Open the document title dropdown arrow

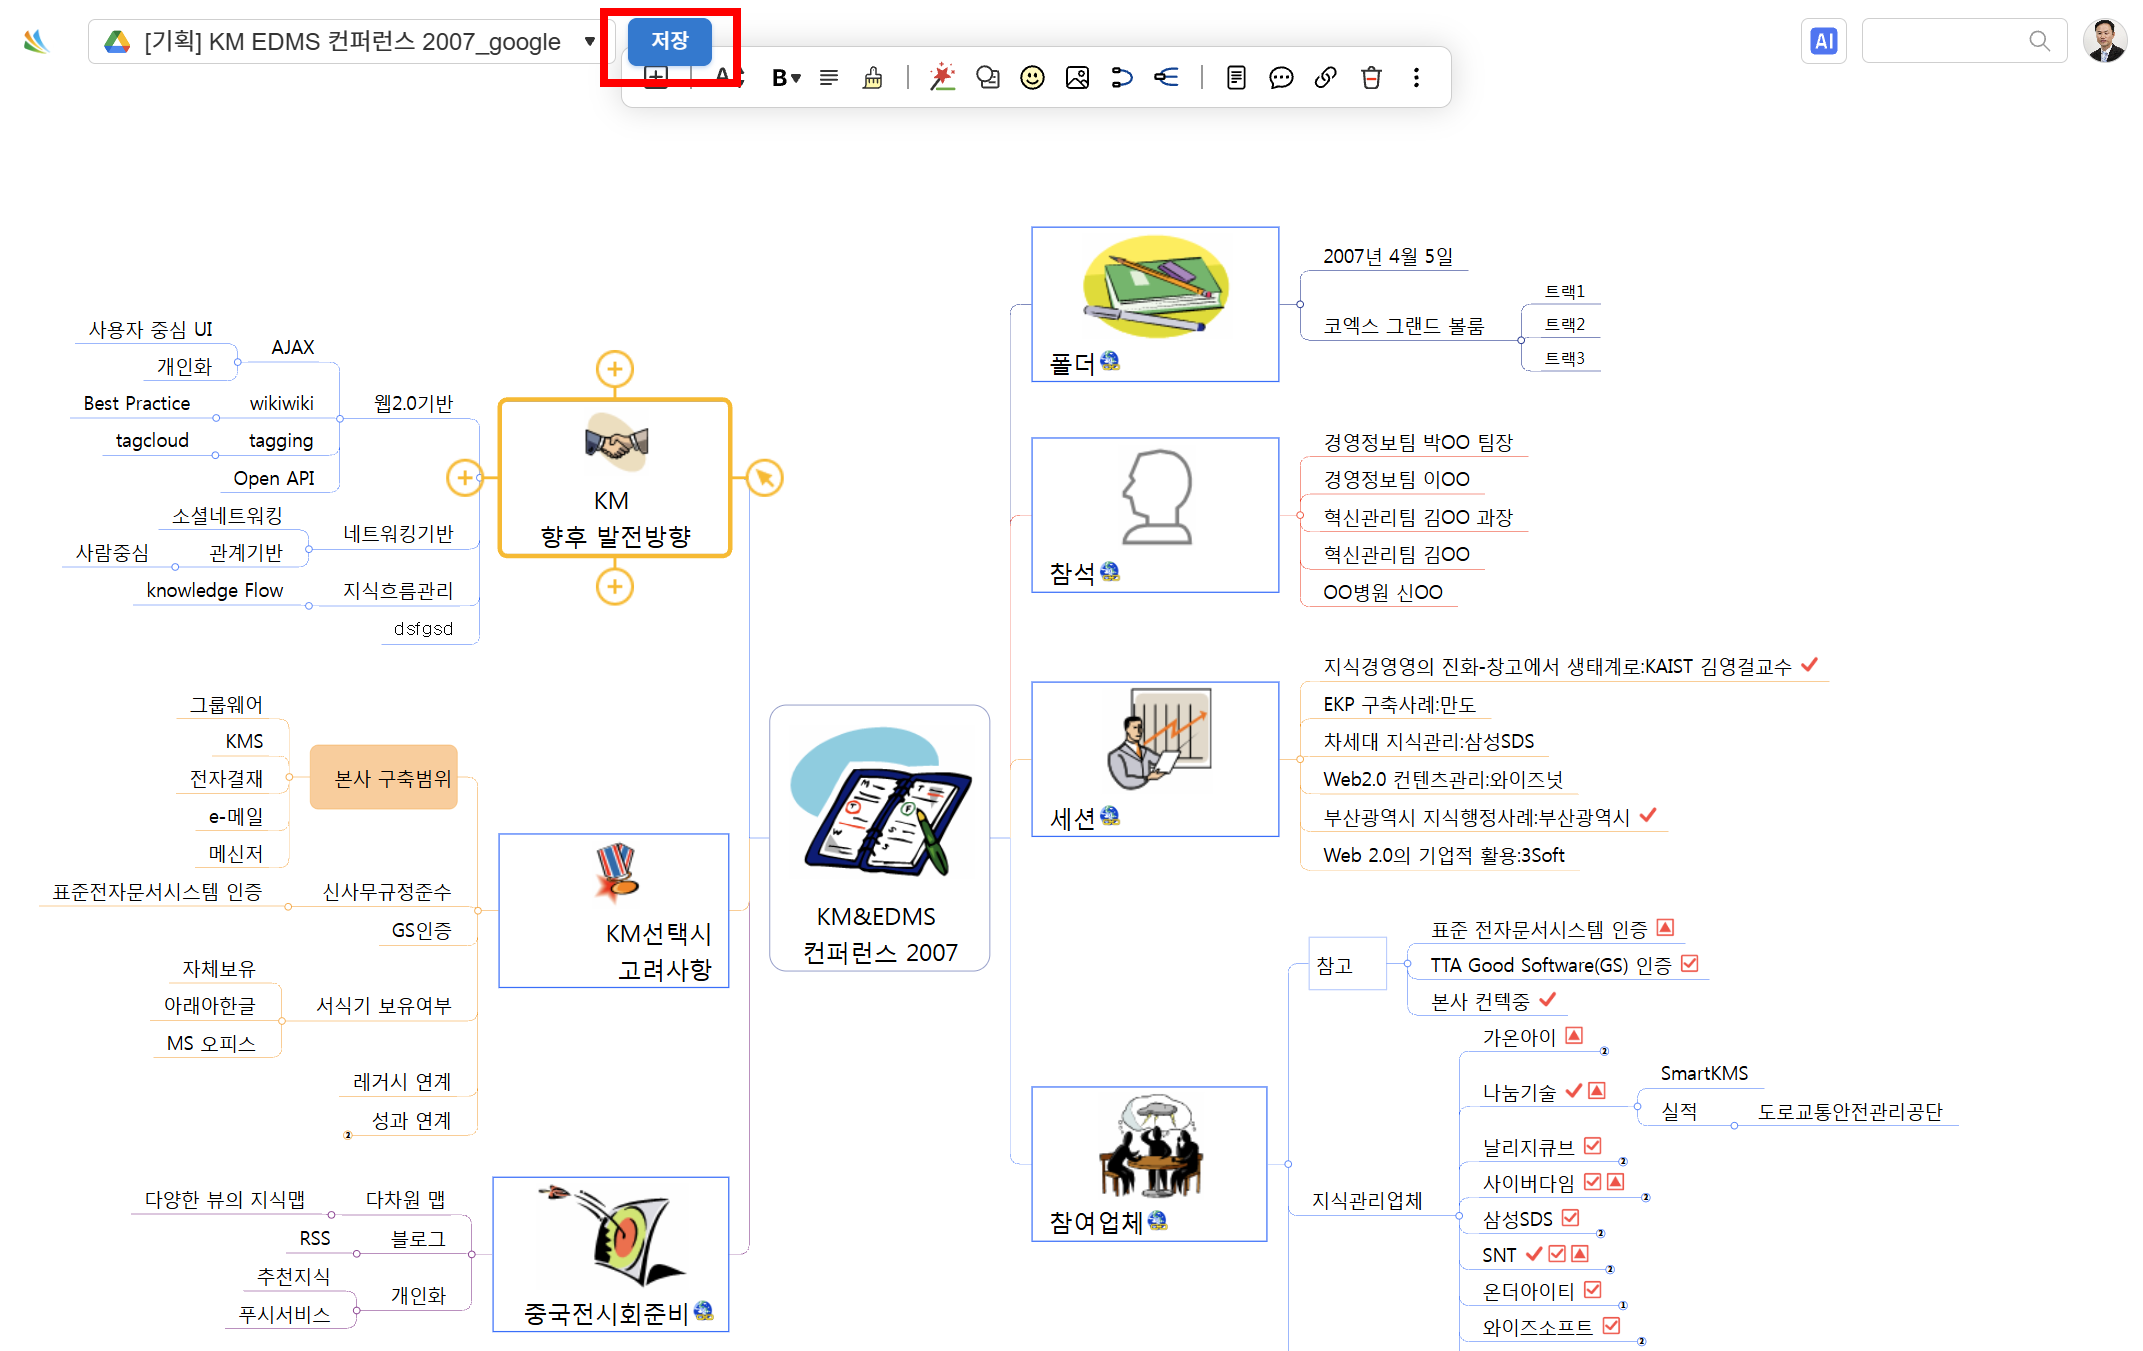pos(590,41)
